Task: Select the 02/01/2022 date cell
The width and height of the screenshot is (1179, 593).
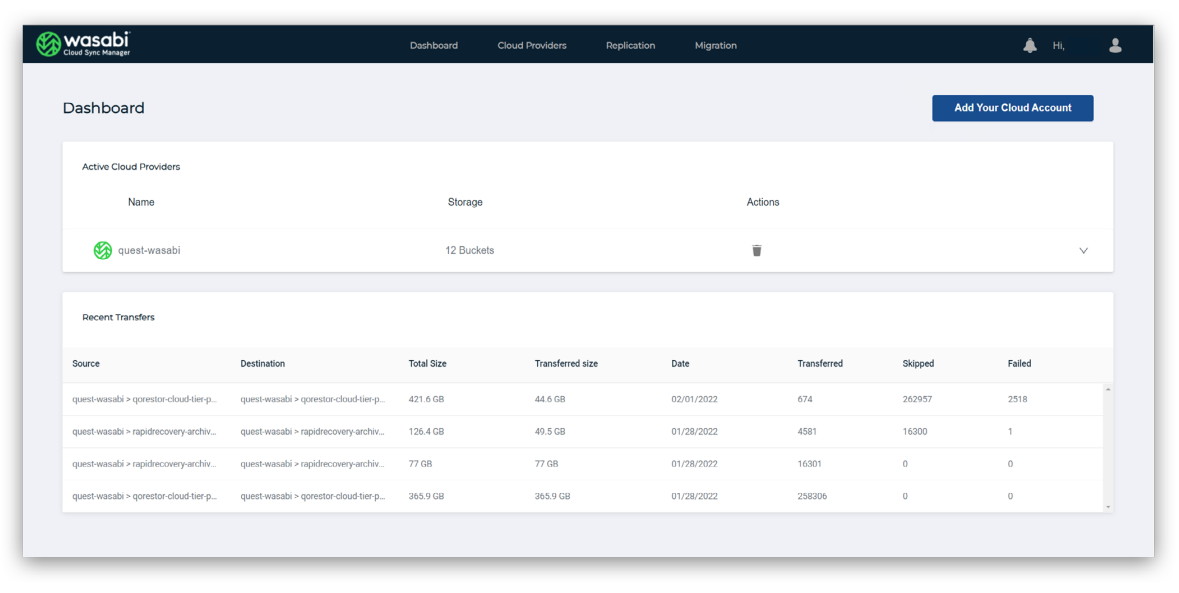Action: [694, 399]
